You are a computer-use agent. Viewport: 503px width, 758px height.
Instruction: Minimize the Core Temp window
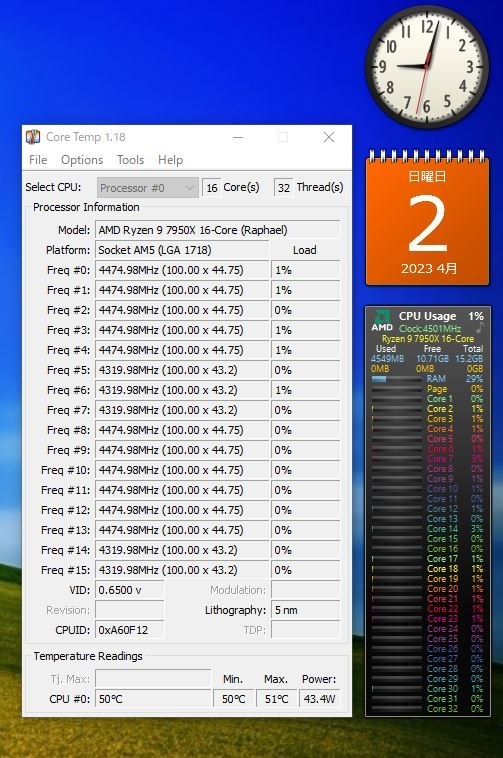click(238, 137)
